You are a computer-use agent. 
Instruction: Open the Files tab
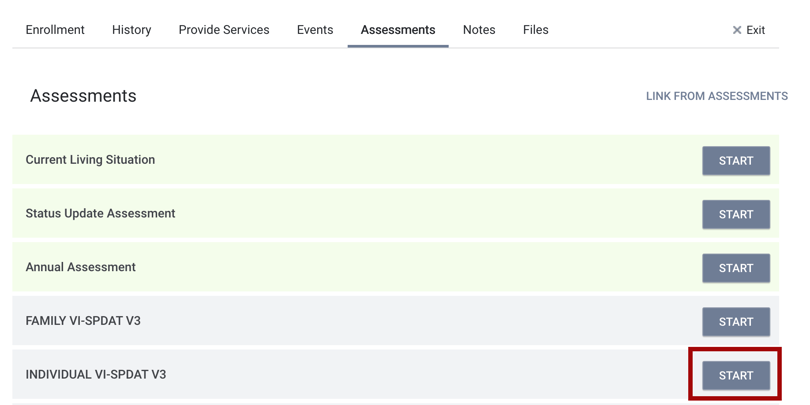(535, 30)
